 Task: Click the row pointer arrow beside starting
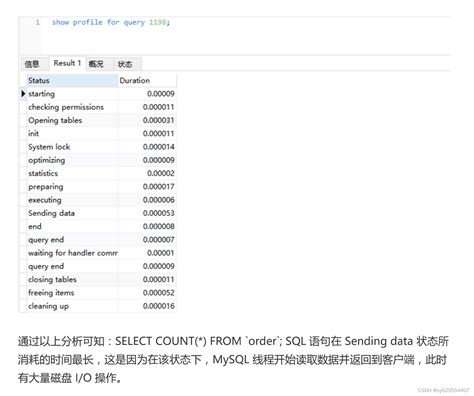click(23, 94)
